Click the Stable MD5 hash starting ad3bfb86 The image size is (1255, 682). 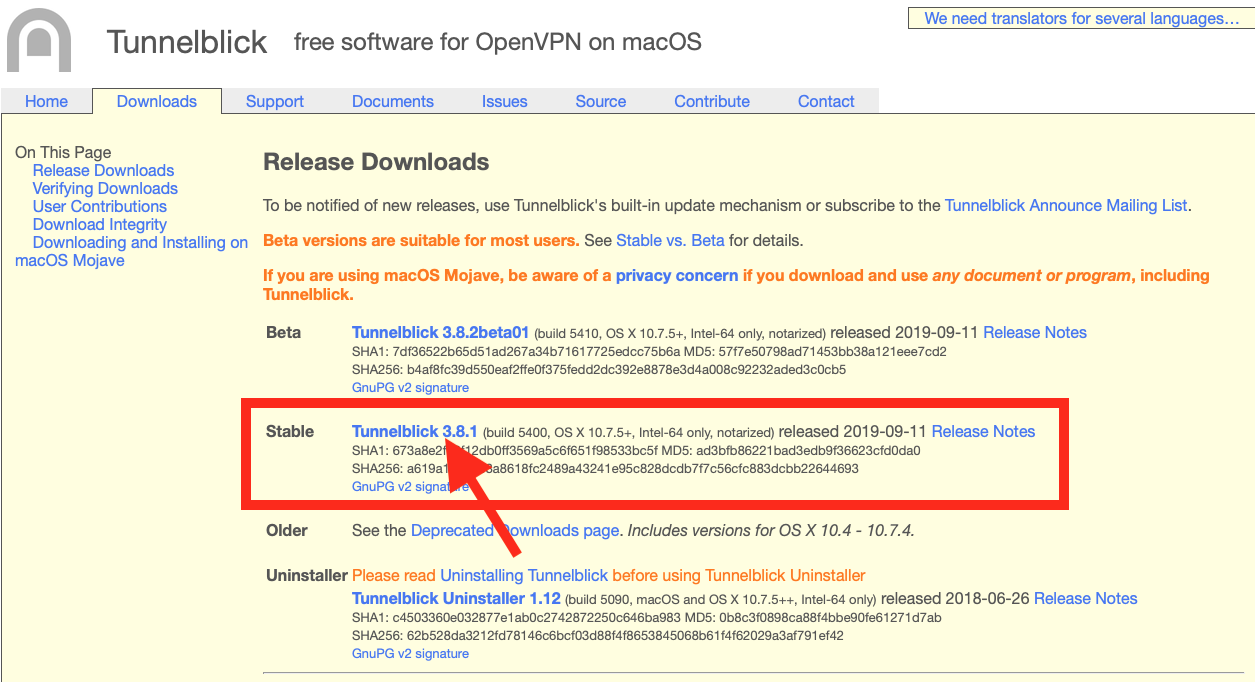tap(808, 450)
